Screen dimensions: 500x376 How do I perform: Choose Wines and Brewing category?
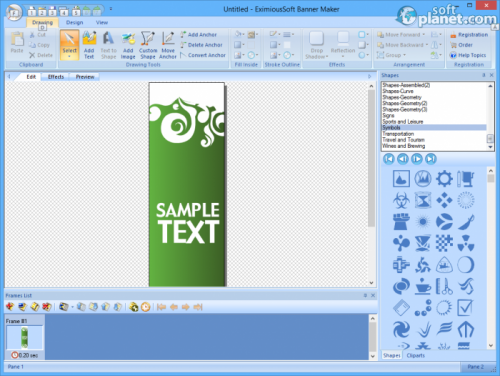pyautogui.click(x=434, y=146)
